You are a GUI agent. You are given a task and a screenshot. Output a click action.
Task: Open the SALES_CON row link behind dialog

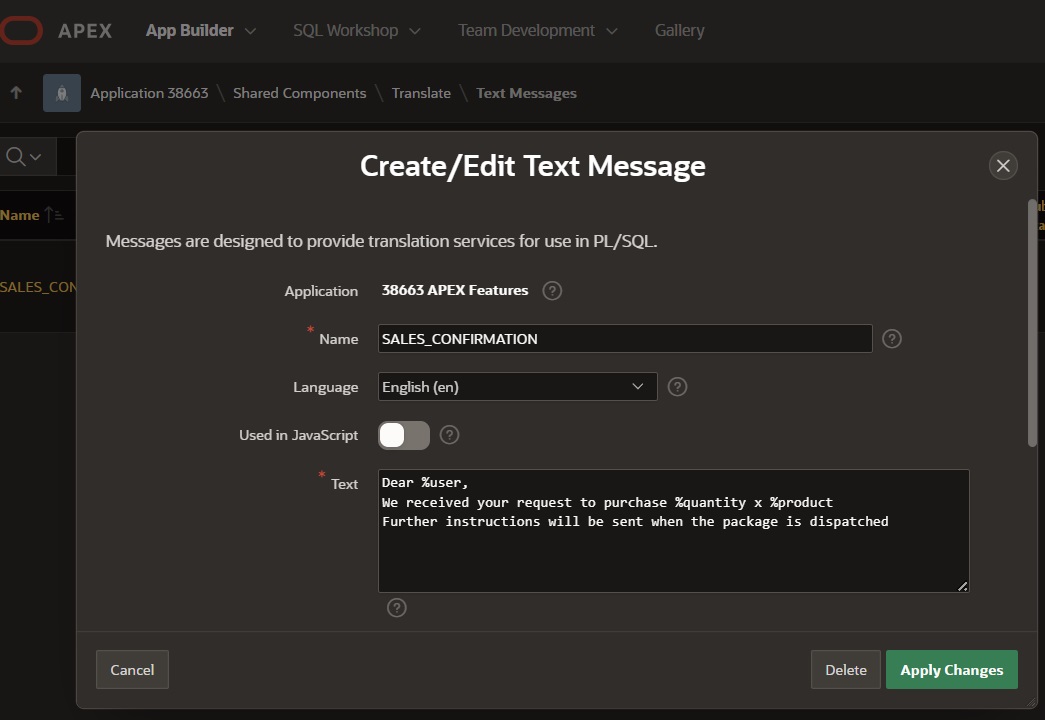pyautogui.click(x=38, y=287)
